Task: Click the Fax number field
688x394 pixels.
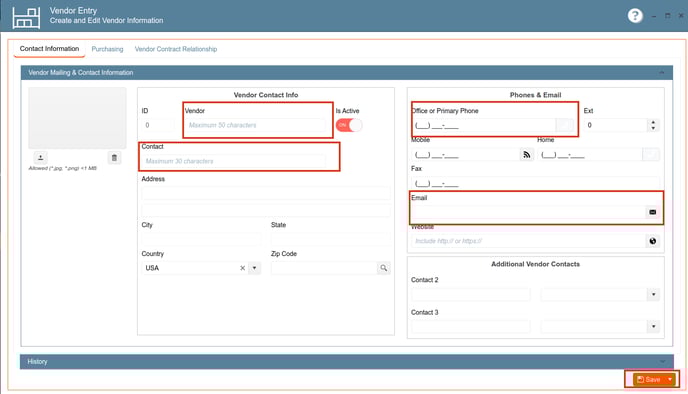Action: (x=535, y=183)
